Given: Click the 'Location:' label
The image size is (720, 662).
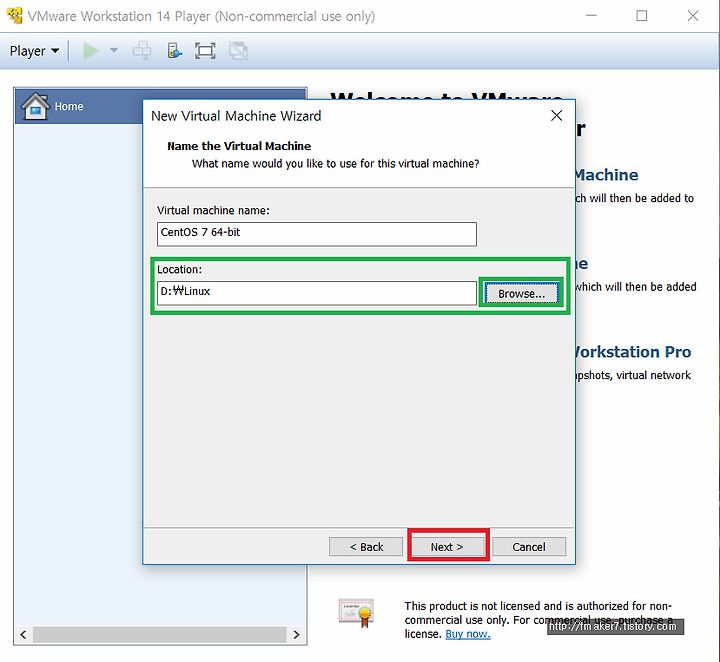Looking at the screenshot, I should click(x=180, y=269).
